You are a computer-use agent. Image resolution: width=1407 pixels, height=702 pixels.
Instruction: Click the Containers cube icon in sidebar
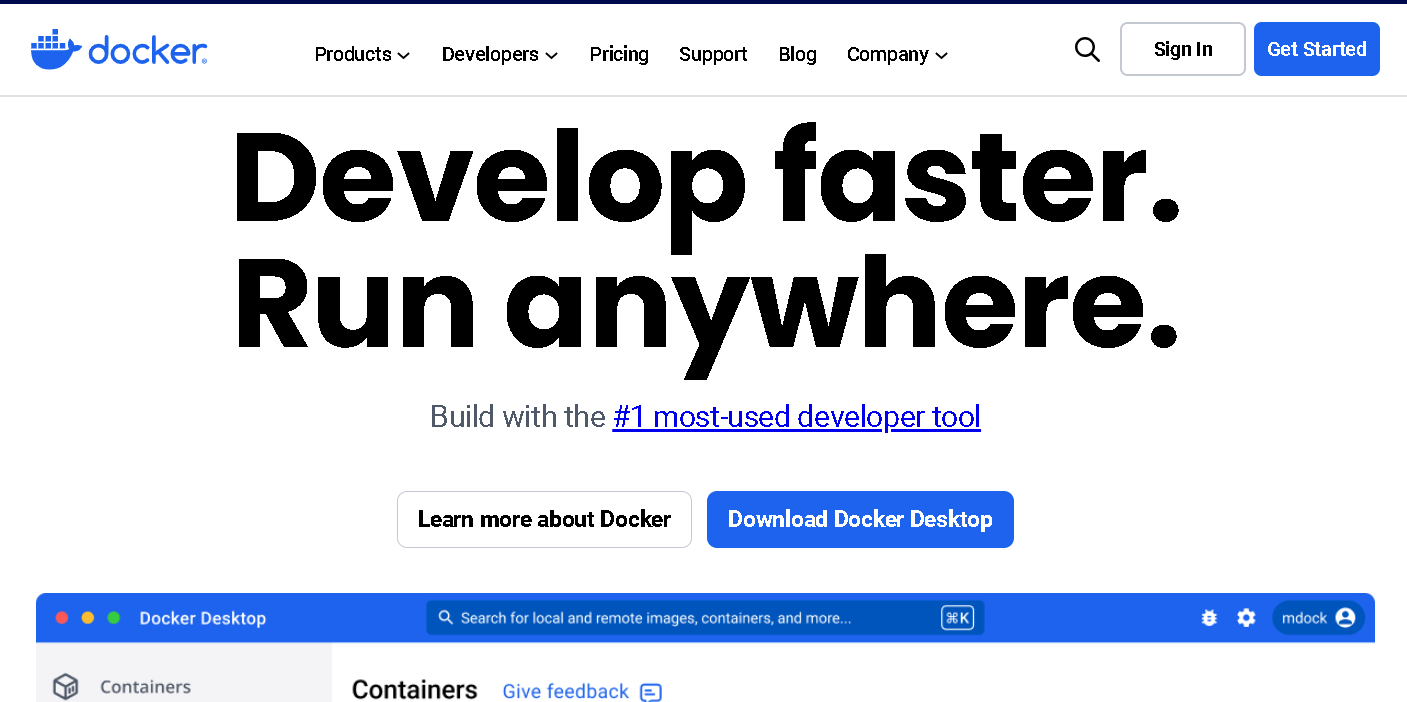click(x=66, y=687)
